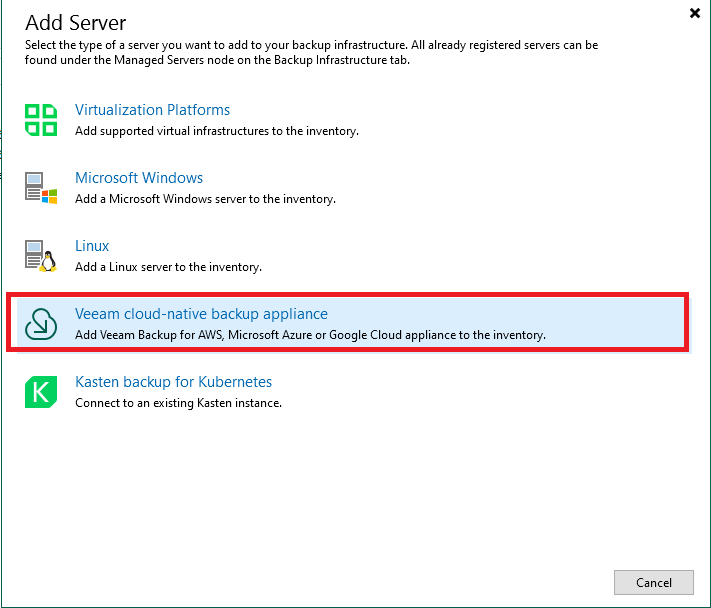
Task: Close the Add Server window with X
Action: point(694,13)
